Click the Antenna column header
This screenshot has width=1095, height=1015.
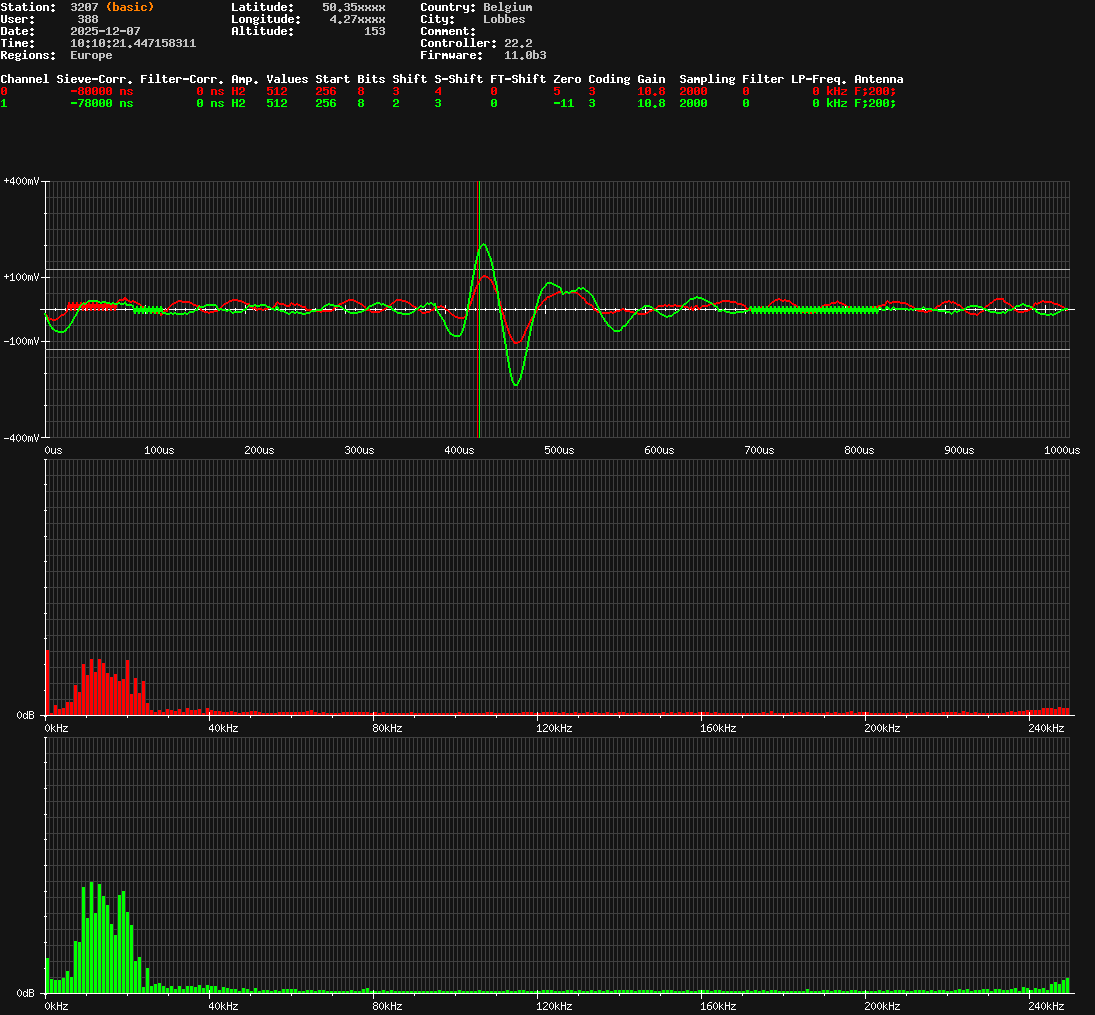878,79
